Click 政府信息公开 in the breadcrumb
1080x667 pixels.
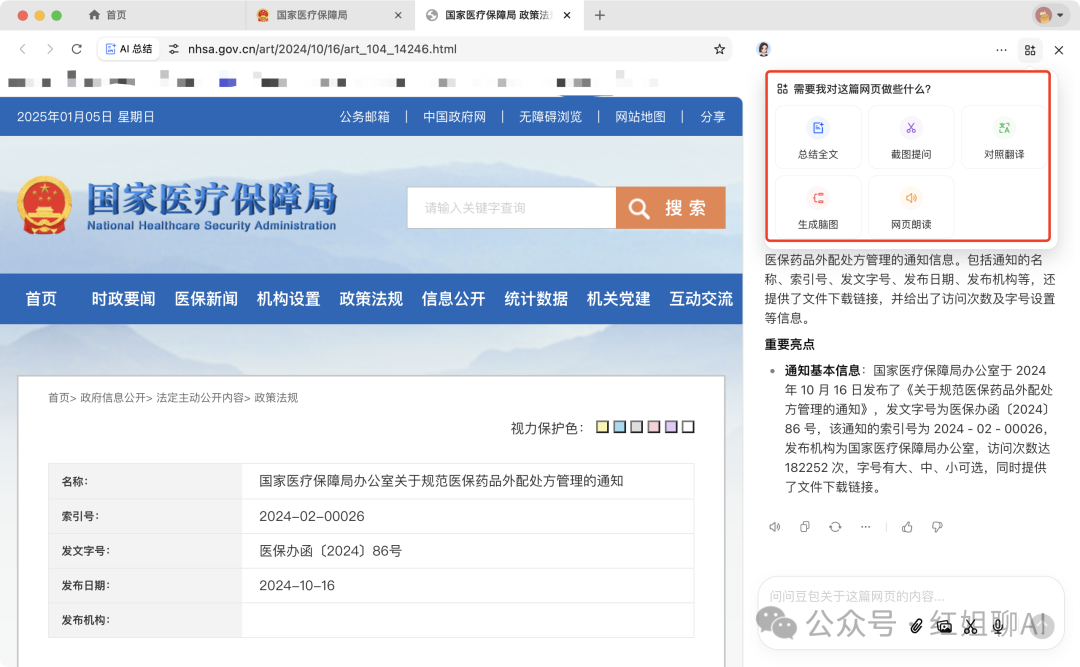click(113, 398)
